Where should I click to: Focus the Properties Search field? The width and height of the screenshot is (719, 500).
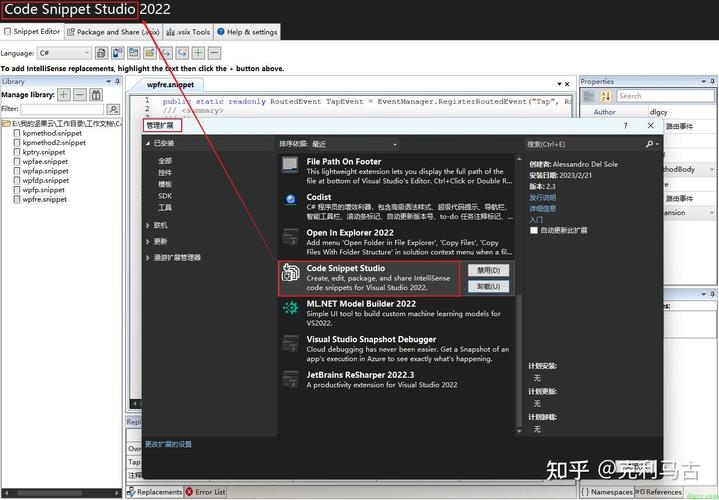pyautogui.click(x=665, y=96)
